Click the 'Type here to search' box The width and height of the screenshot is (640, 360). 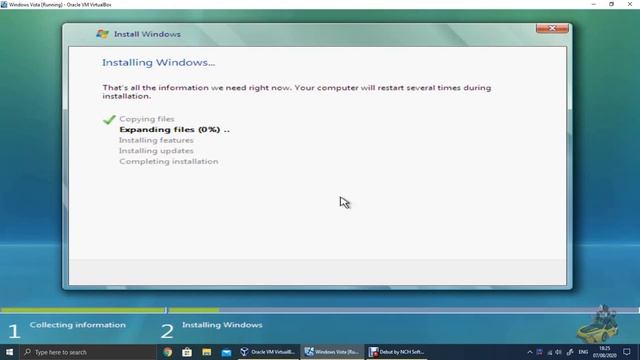tap(88, 352)
